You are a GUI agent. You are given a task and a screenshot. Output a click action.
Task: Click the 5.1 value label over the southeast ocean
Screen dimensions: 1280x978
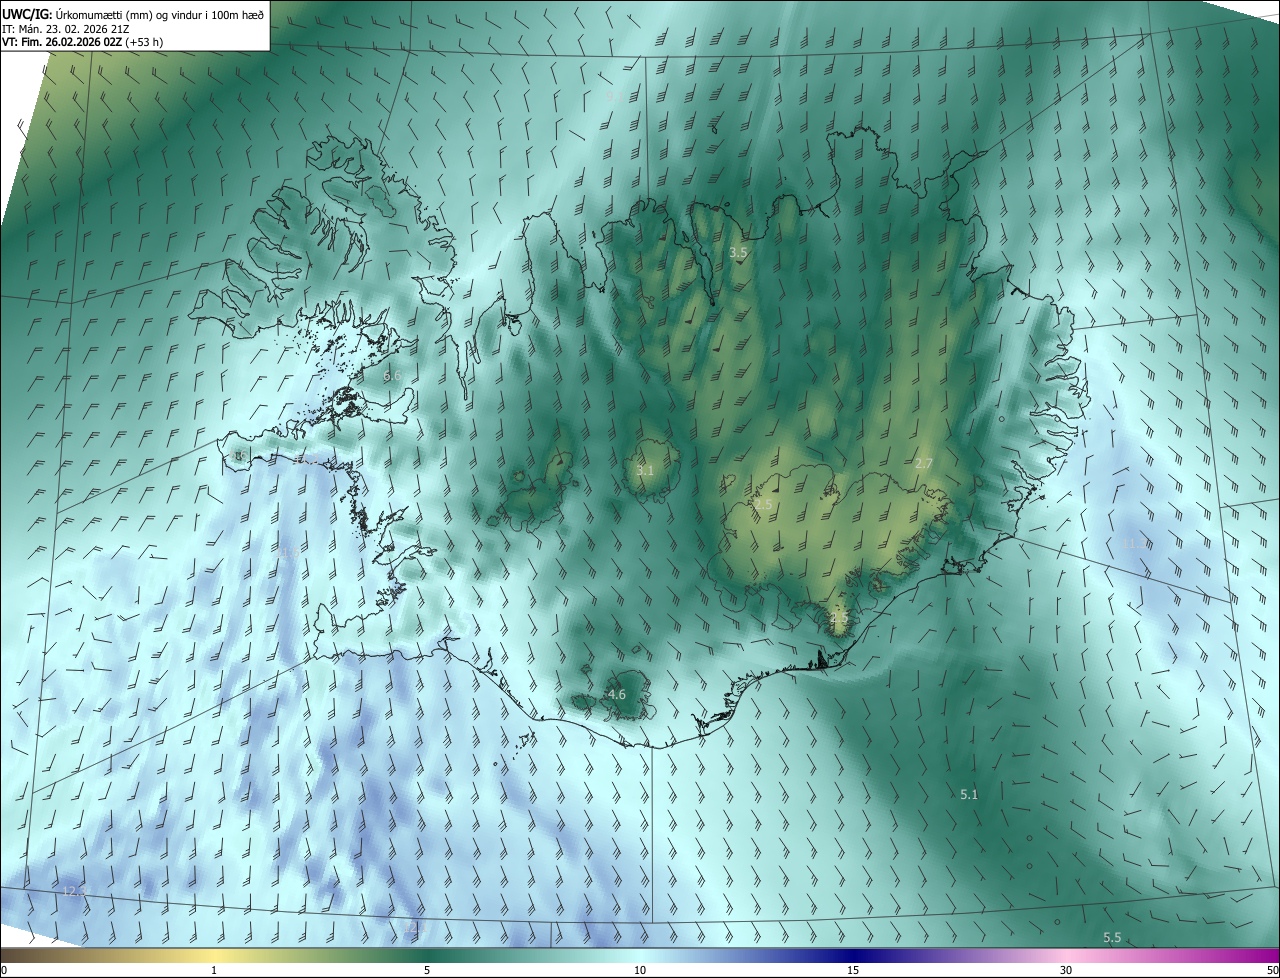969,794
